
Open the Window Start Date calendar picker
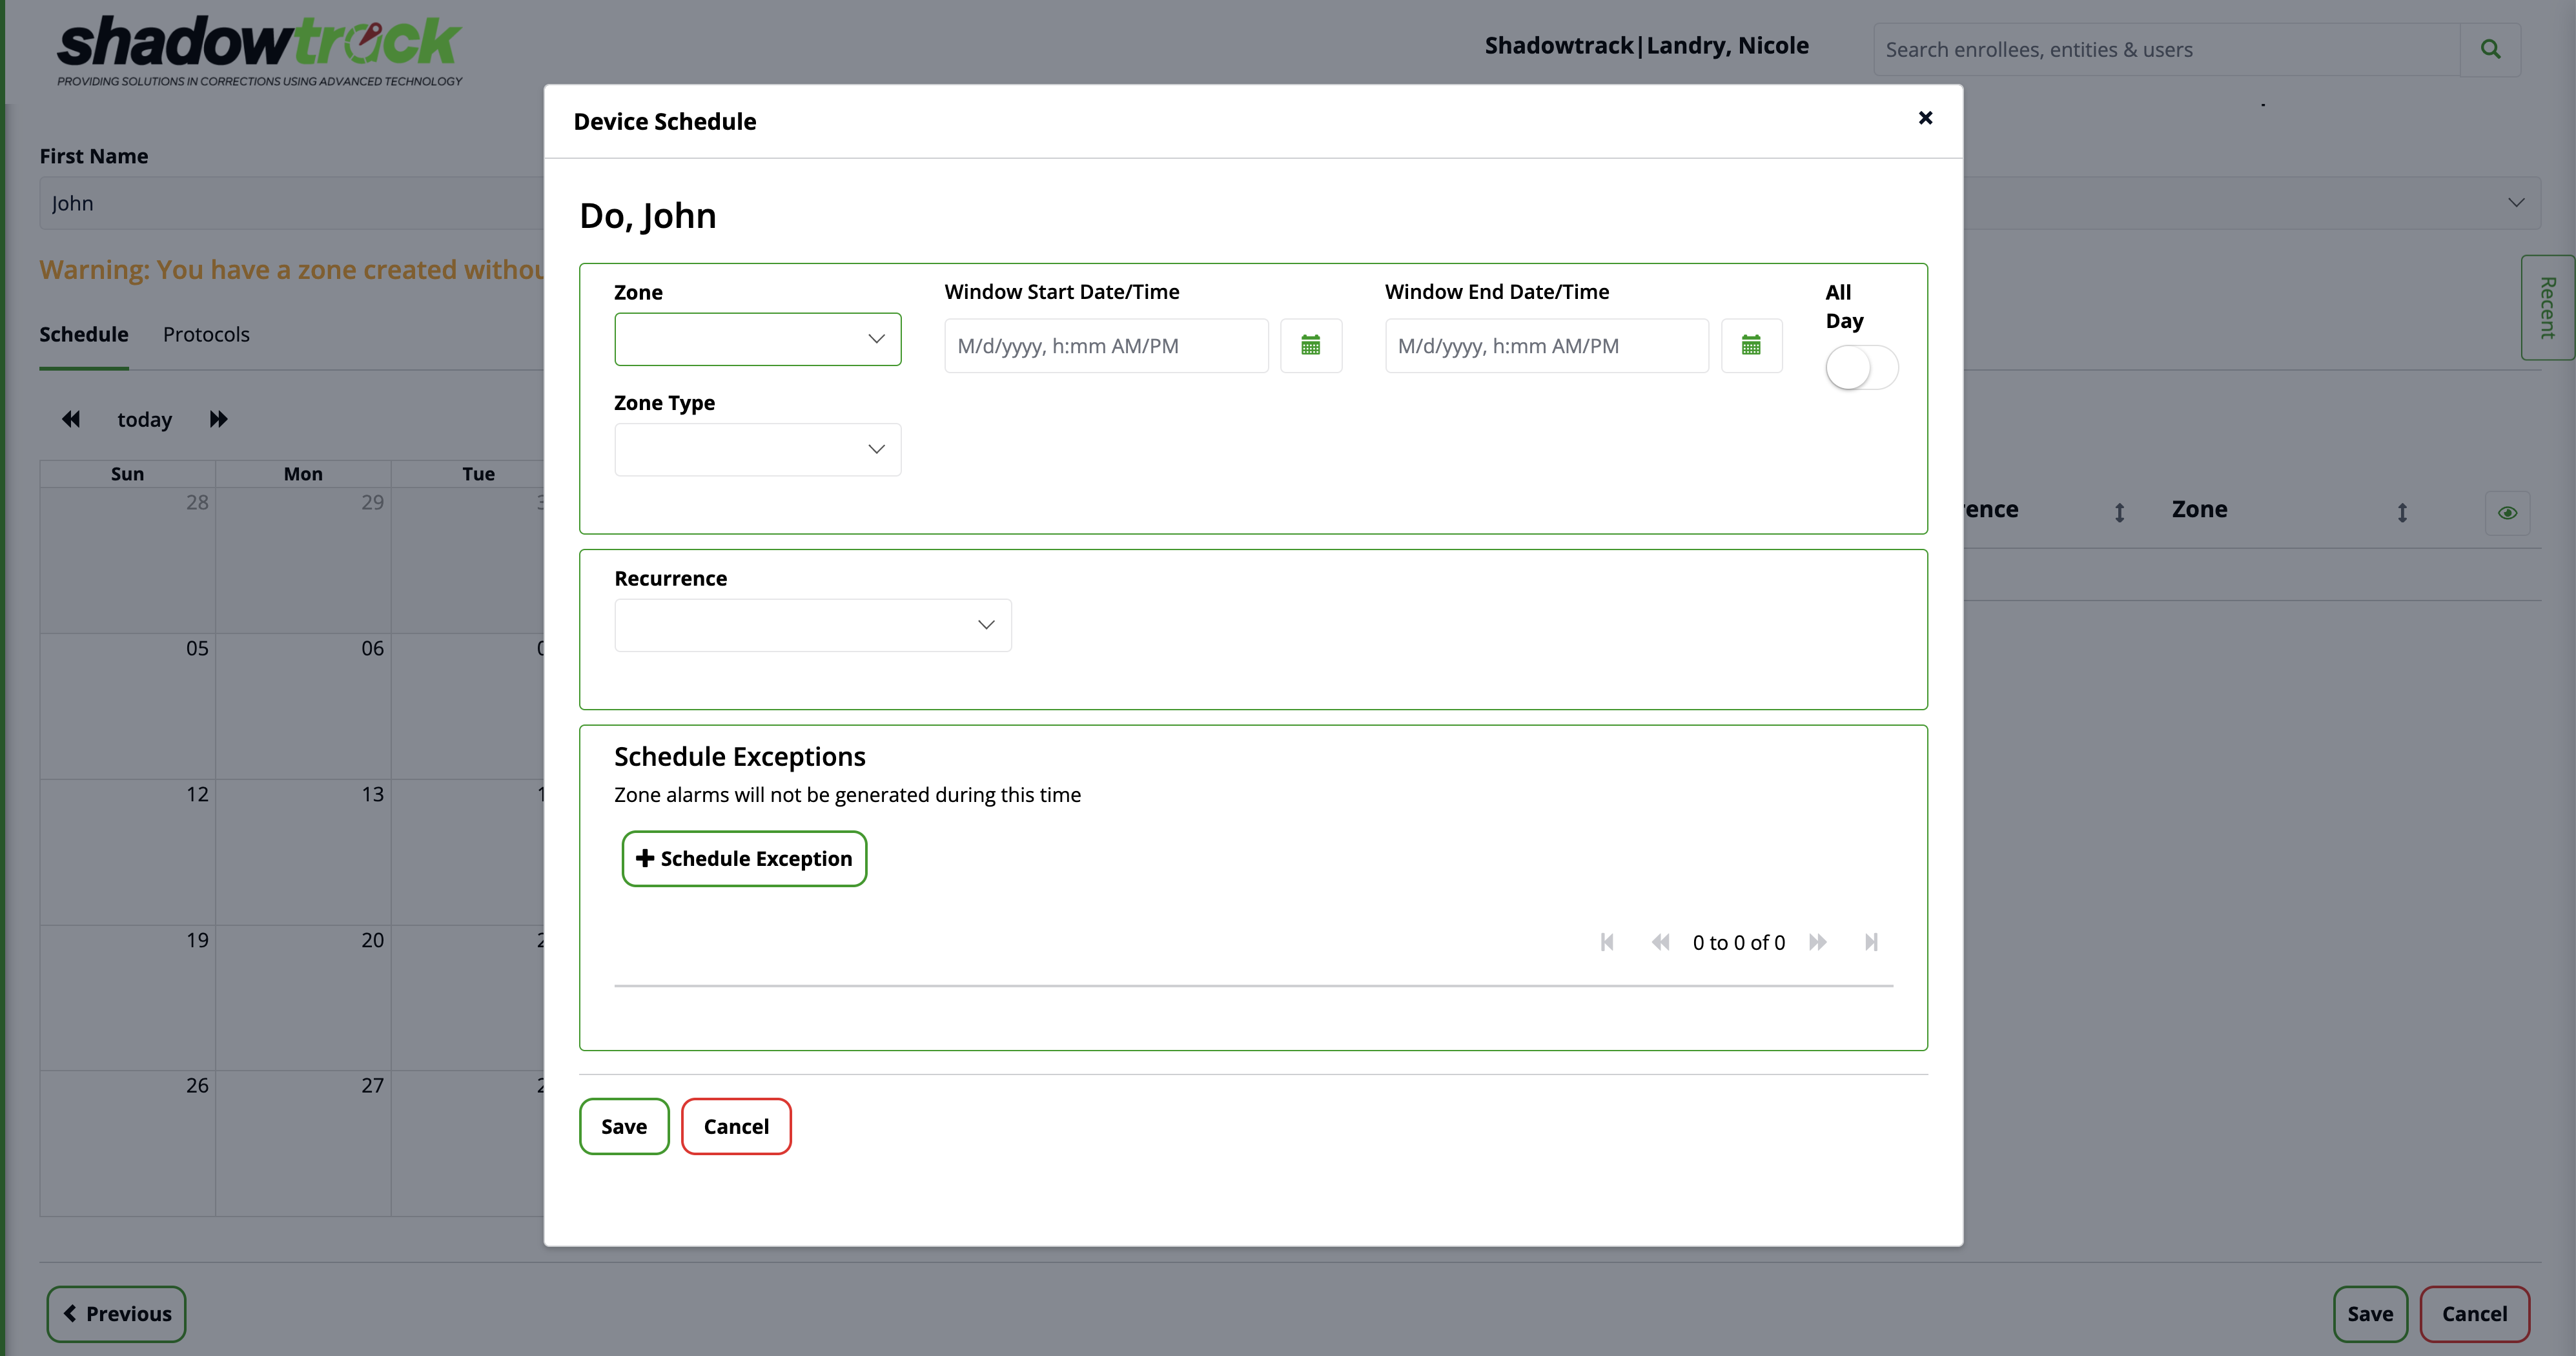[1310, 346]
